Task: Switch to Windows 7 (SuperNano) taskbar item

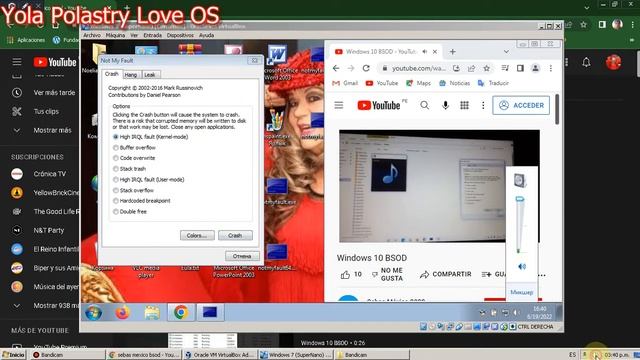Action: (x=296, y=355)
